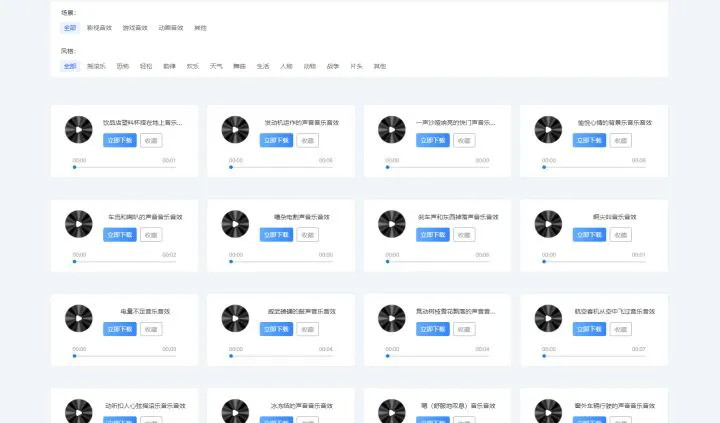Play the 啊尖叫 sound effect

(548, 224)
